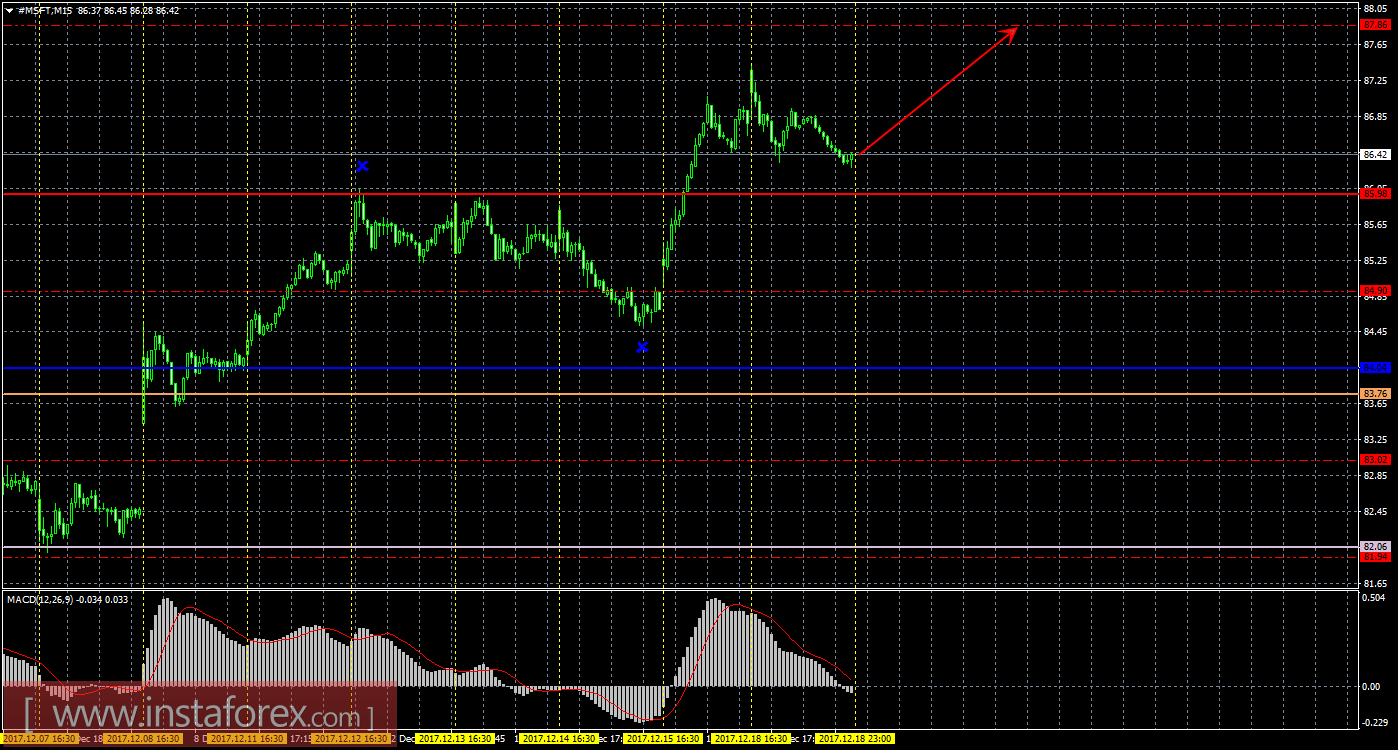This screenshot has width=1398, height=750.
Task: Select the blue X marker below the price dip
Action: (642, 347)
